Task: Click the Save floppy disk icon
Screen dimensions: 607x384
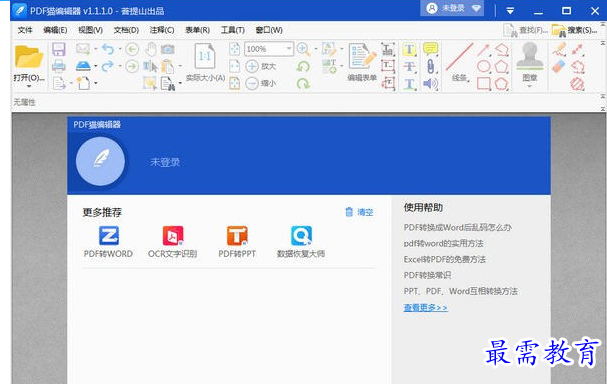Action: (x=59, y=50)
